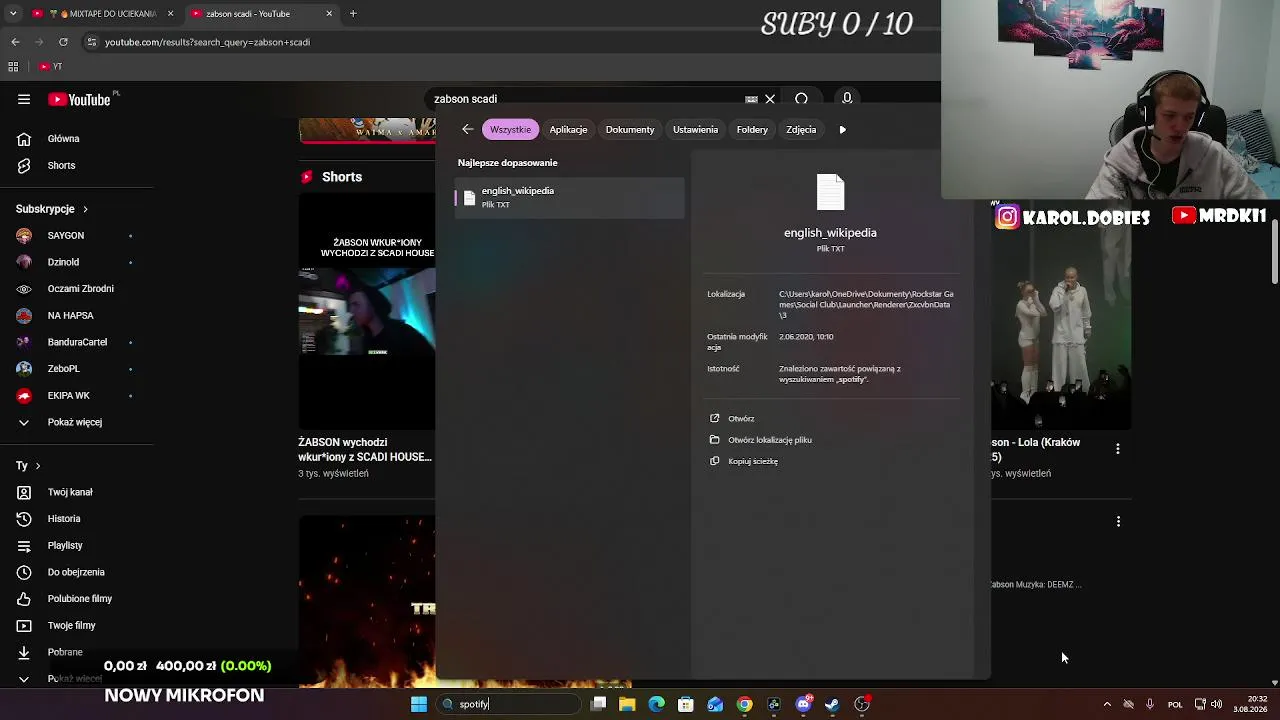Viewport: 1280px width, 720px height.
Task: Switch to the Zdjęcia filter
Action: click(801, 129)
